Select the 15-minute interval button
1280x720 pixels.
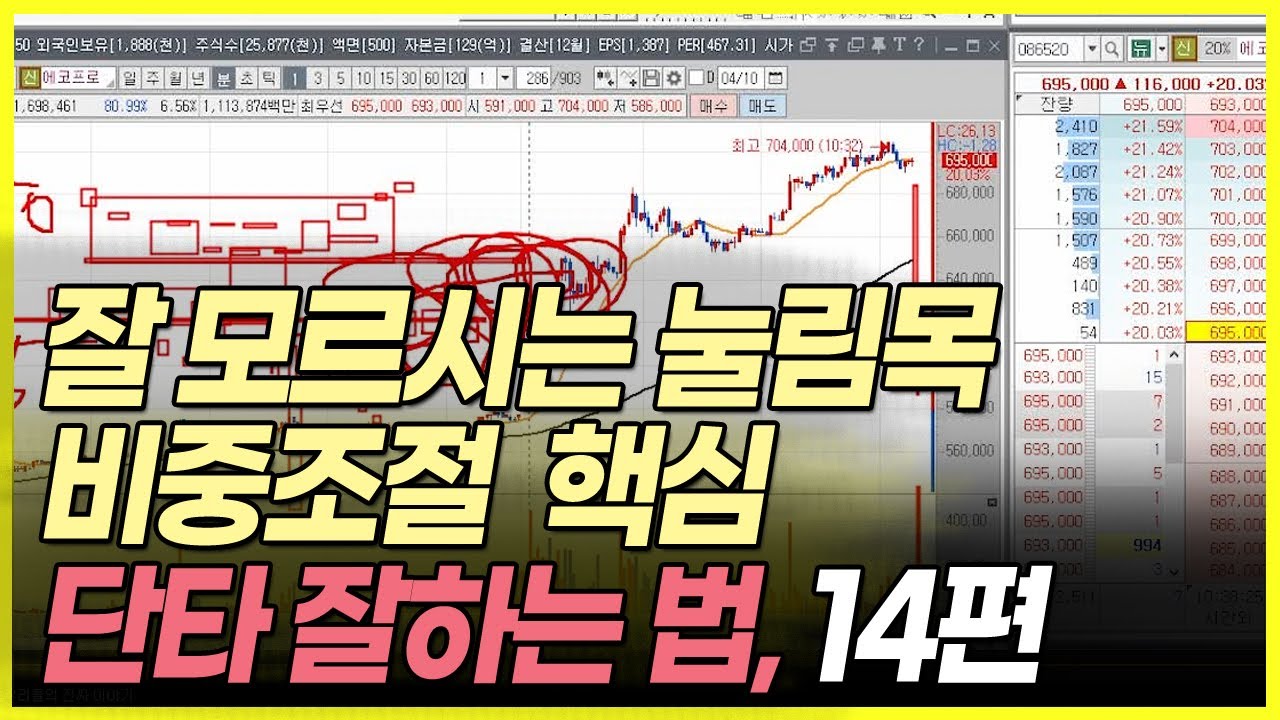pyautogui.click(x=386, y=79)
